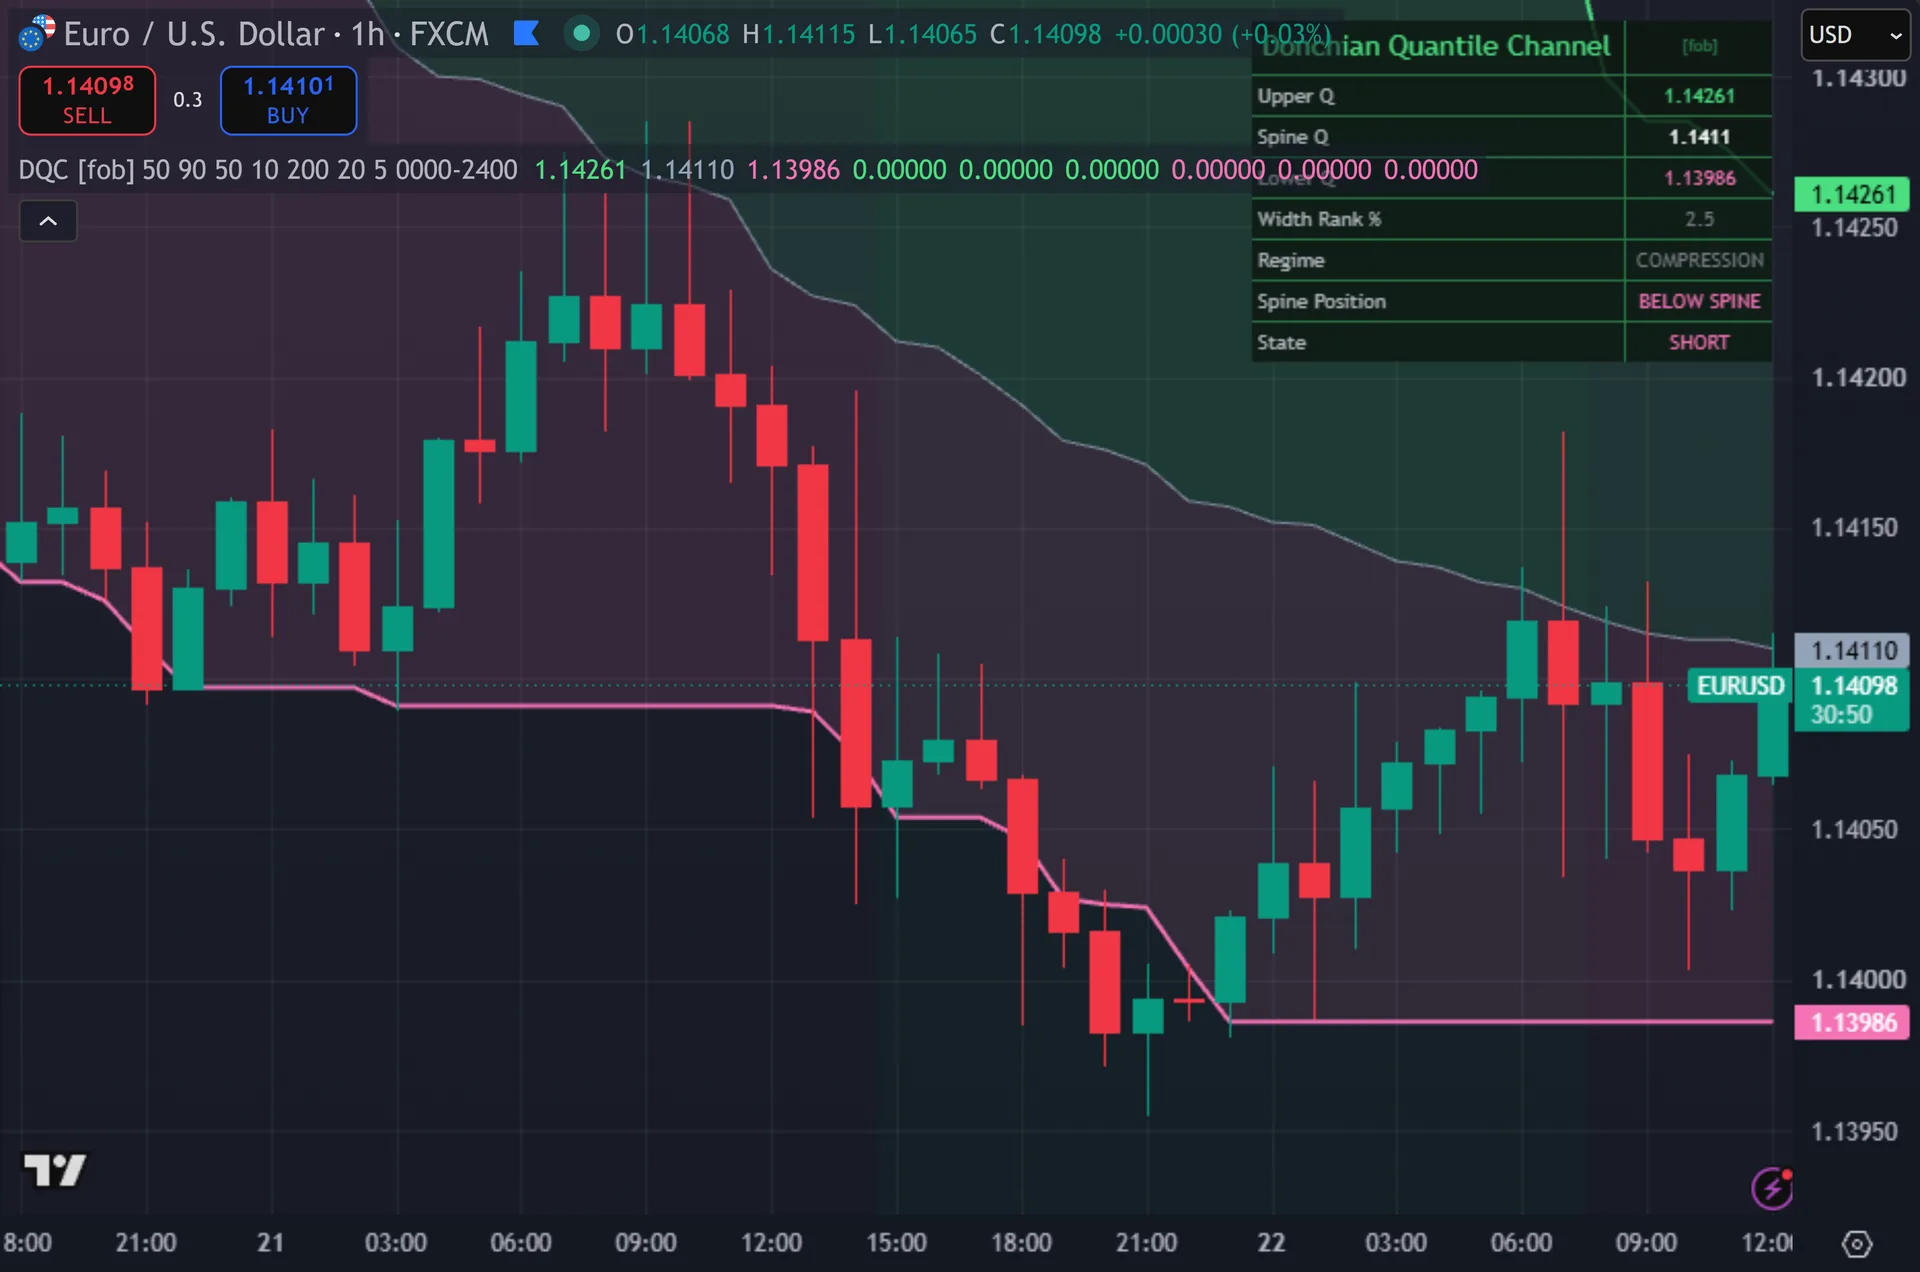This screenshot has height=1272, width=1920.
Task: Click the 1.14110 value in DQC legend
Action: pos(687,170)
